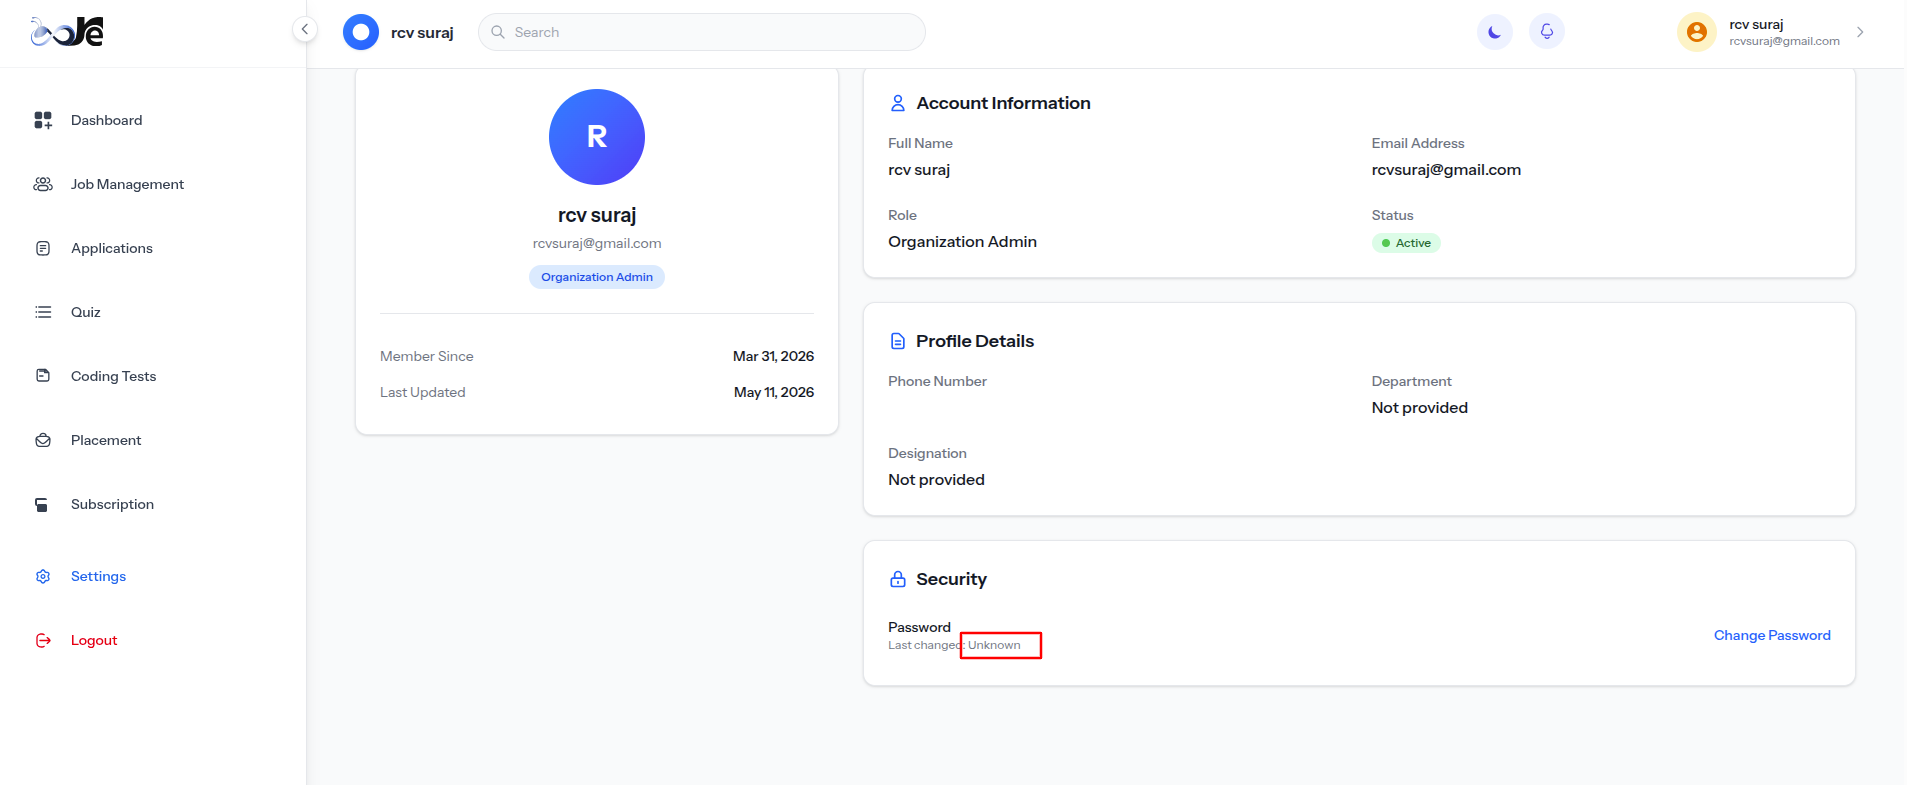Click the search magnifier icon

point(498,32)
